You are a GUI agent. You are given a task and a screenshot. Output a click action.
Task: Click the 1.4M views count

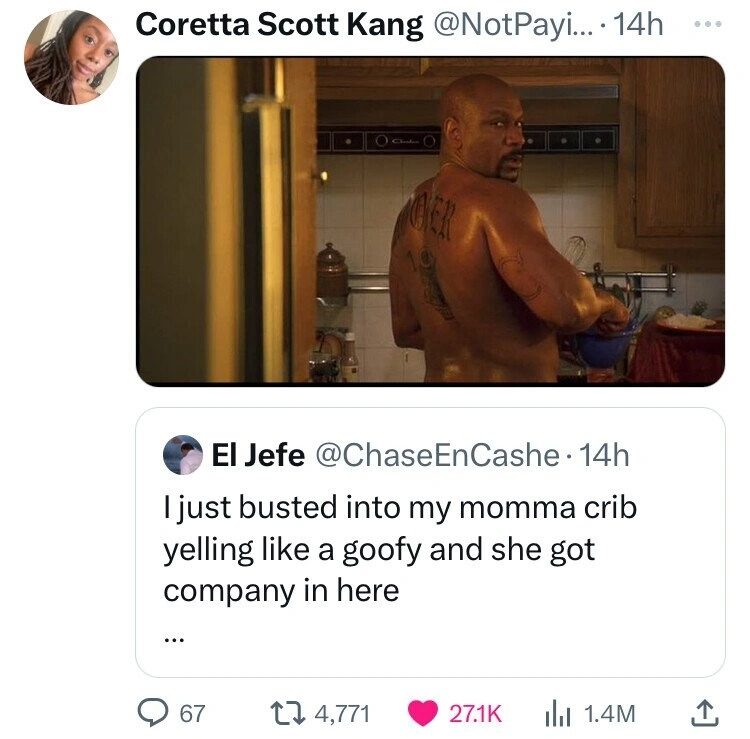point(610,713)
